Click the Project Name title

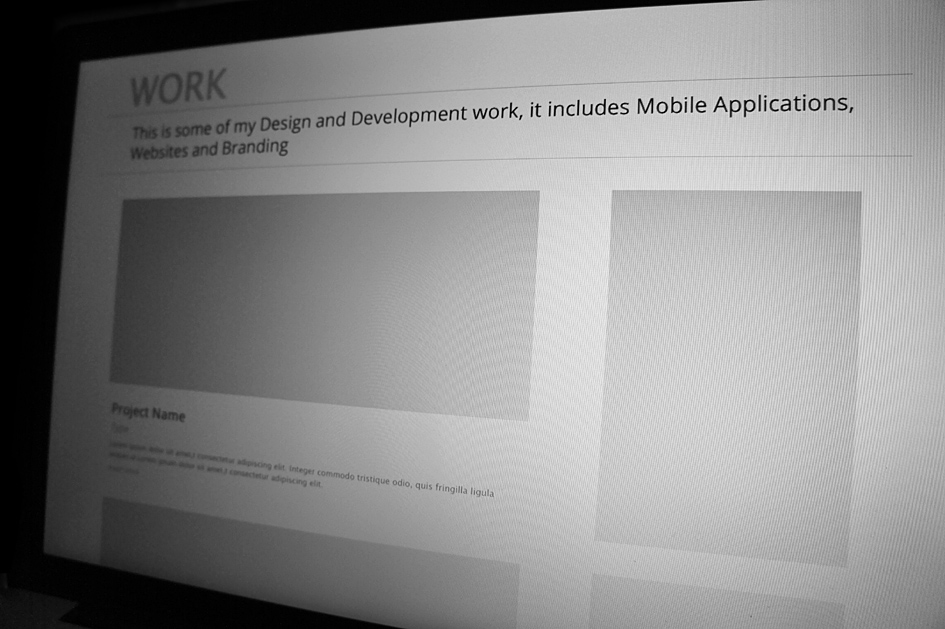(148, 413)
